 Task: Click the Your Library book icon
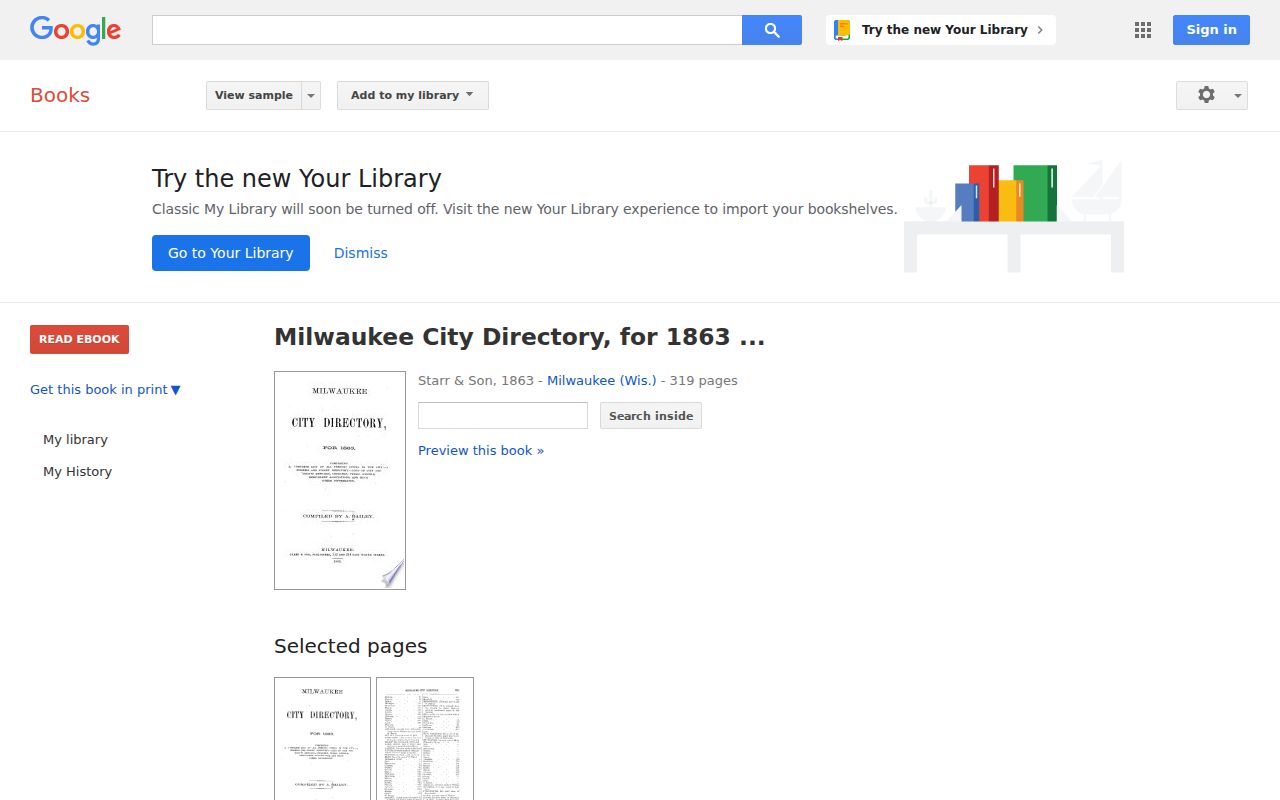843,30
